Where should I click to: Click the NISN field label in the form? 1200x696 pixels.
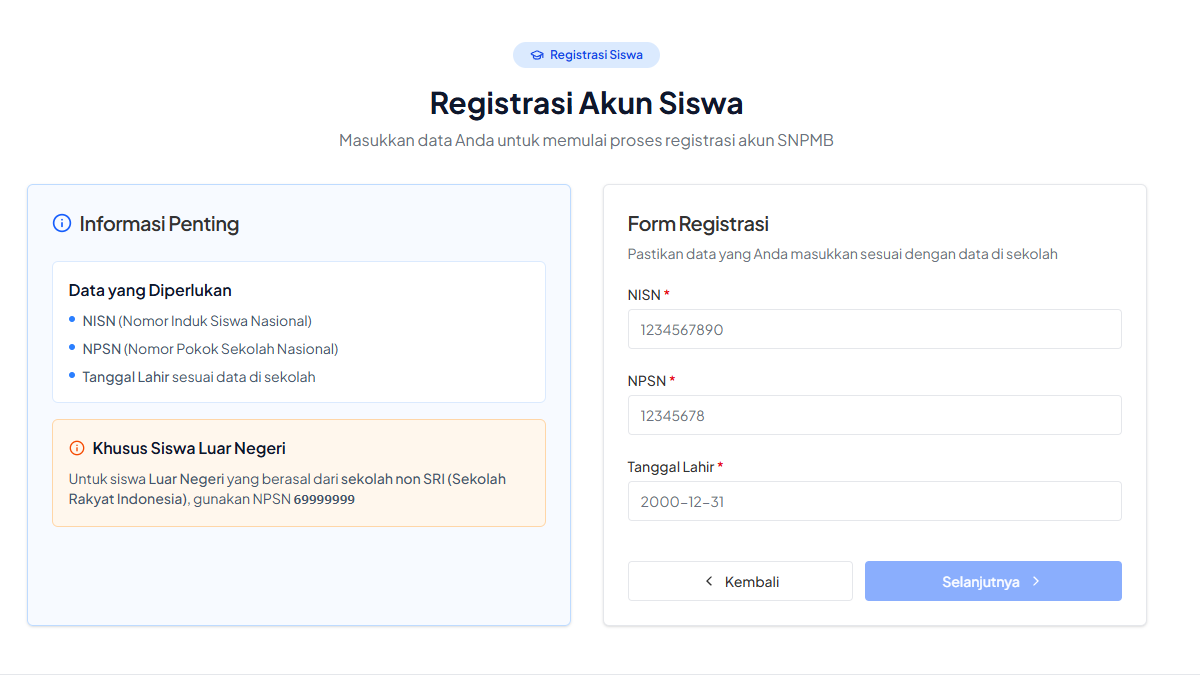tap(644, 295)
